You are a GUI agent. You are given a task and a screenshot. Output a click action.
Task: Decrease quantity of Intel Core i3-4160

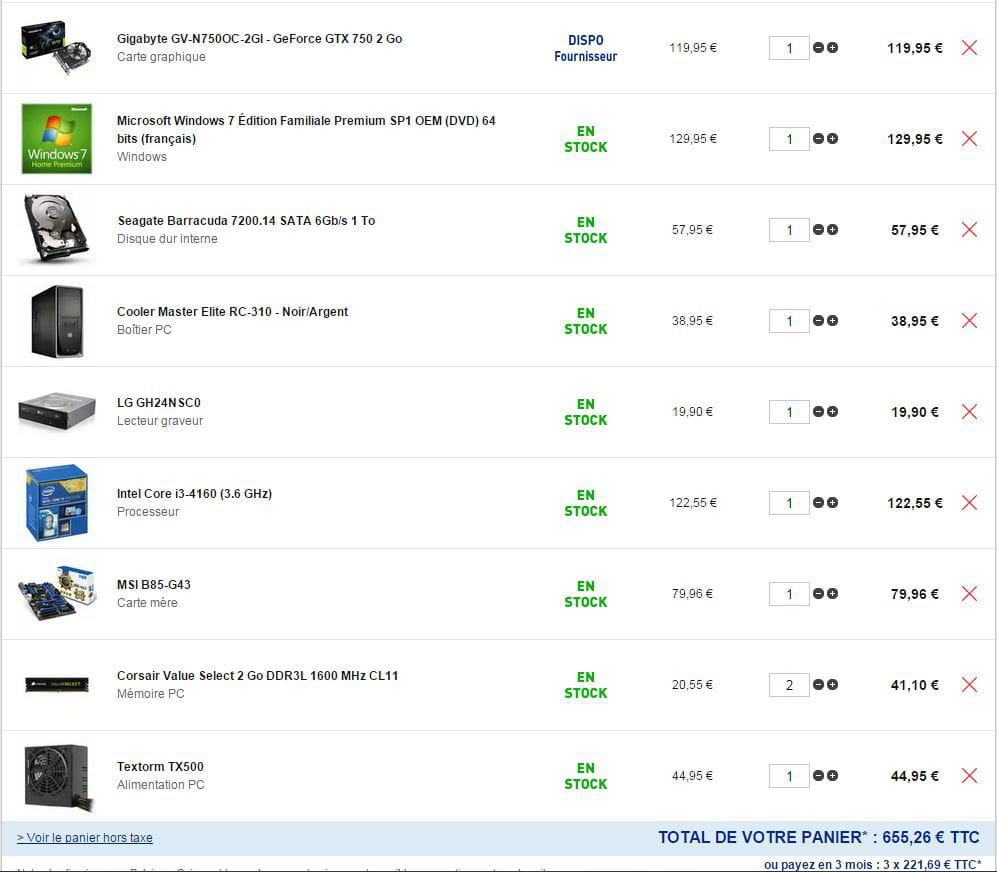click(x=818, y=502)
